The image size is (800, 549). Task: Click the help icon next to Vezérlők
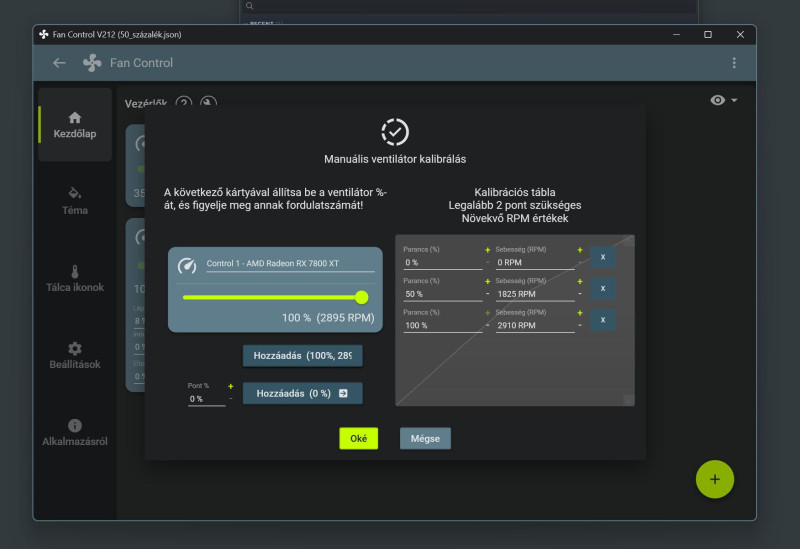pos(184,103)
